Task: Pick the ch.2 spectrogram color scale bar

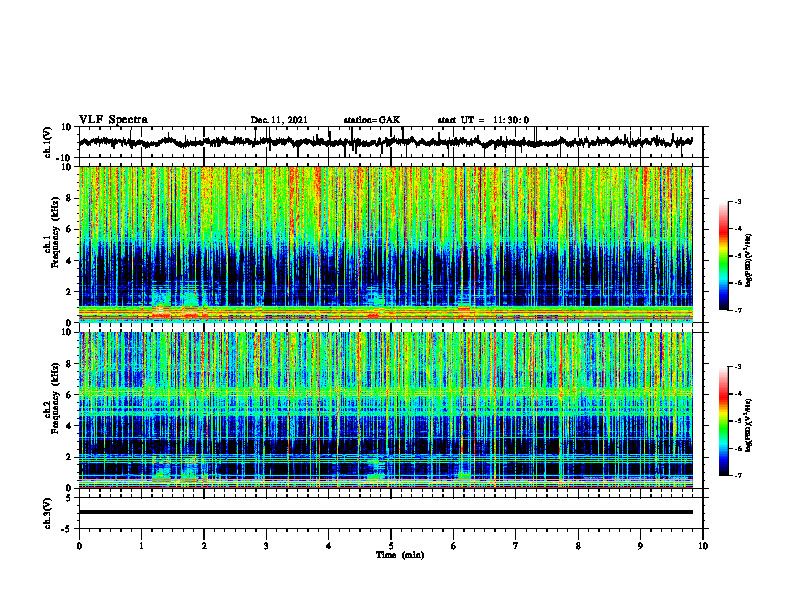Action: click(724, 421)
